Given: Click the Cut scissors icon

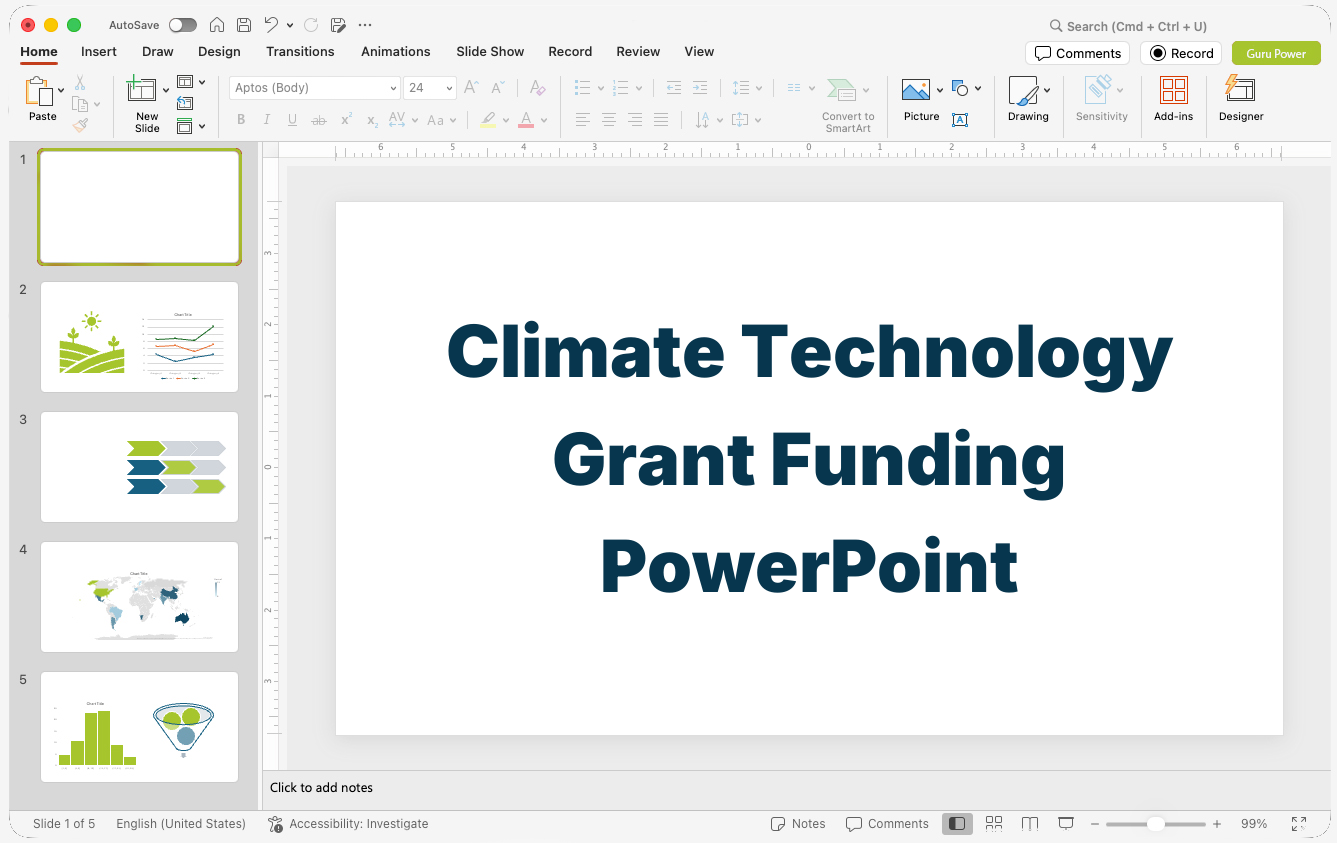Looking at the screenshot, I should pos(80,83).
